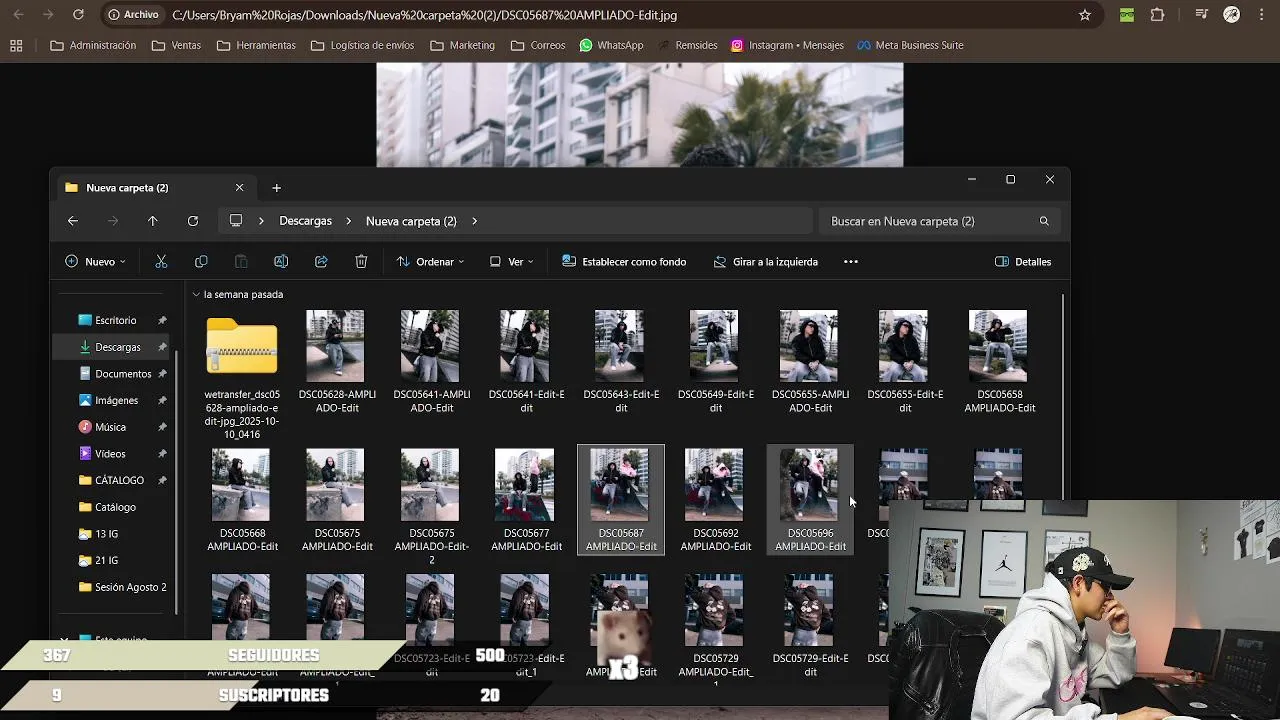This screenshot has width=1280, height=720.
Task: Open Chrome's Extensions puzzle icon
Action: click(x=1158, y=15)
